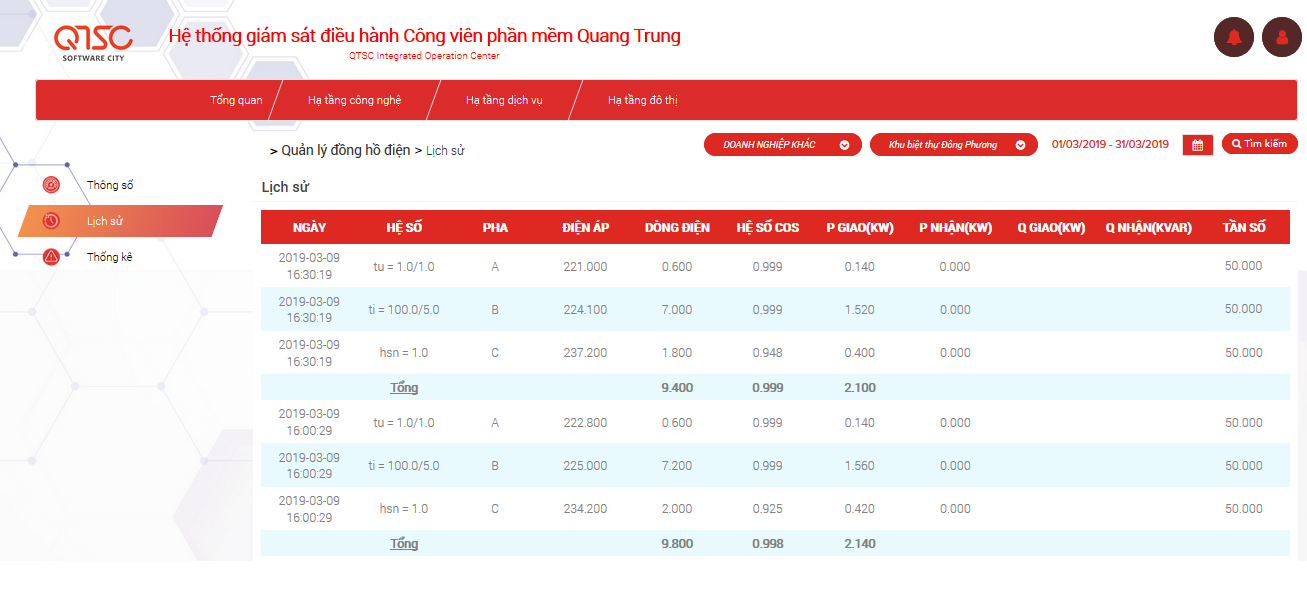Click the Thống kê warning icon
Image resolution: width=1307 pixels, height=593 pixels.
pos(52,257)
